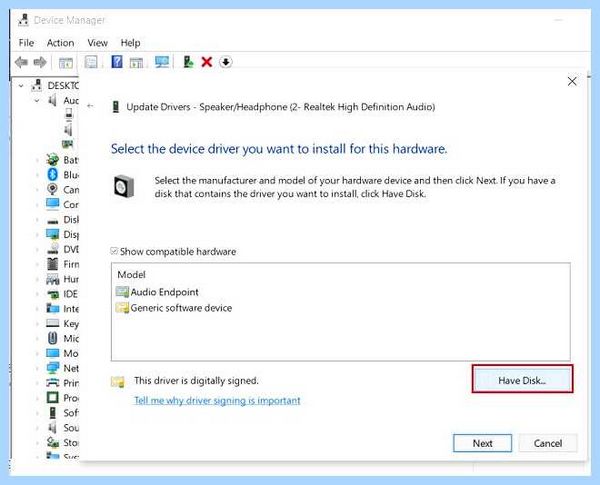This screenshot has height=485, width=600.
Task: Open 'Tell me why driver signing is important' link
Action: coord(217,400)
